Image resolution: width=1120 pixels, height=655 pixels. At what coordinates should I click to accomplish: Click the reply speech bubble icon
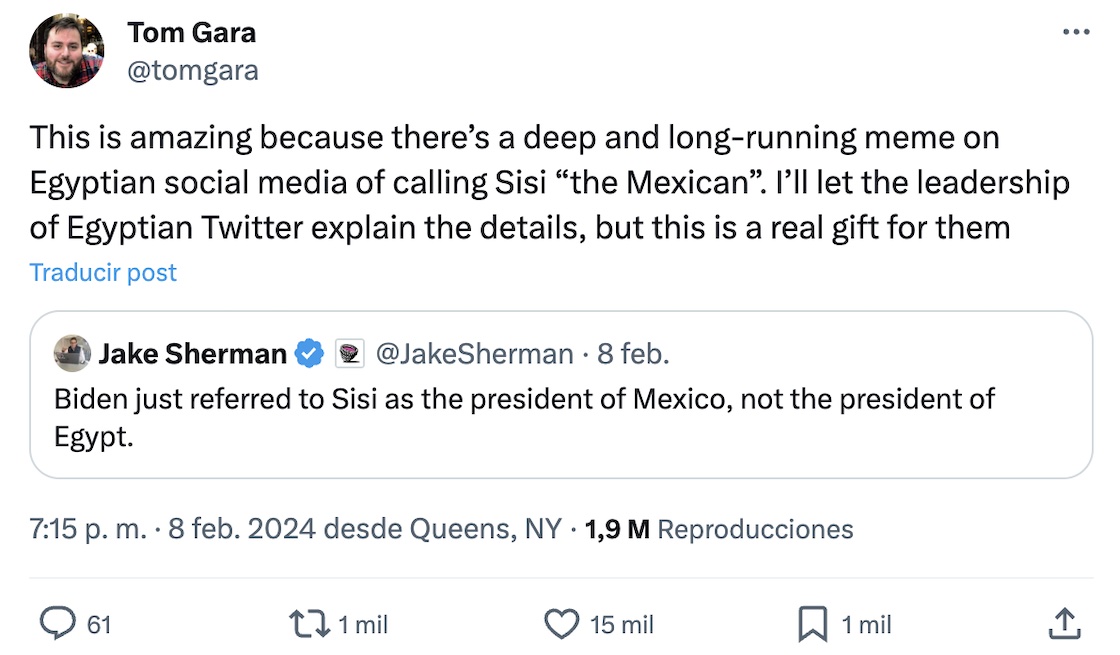[x=58, y=624]
